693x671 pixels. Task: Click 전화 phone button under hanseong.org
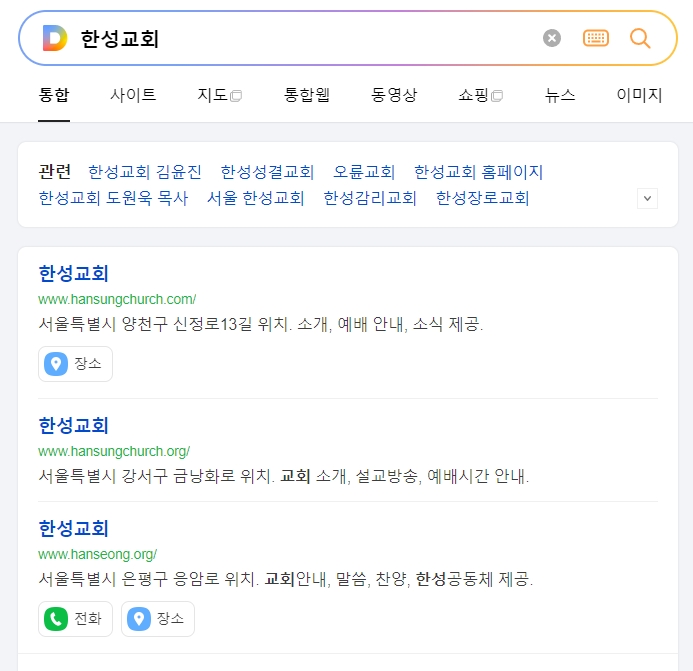[75, 619]
